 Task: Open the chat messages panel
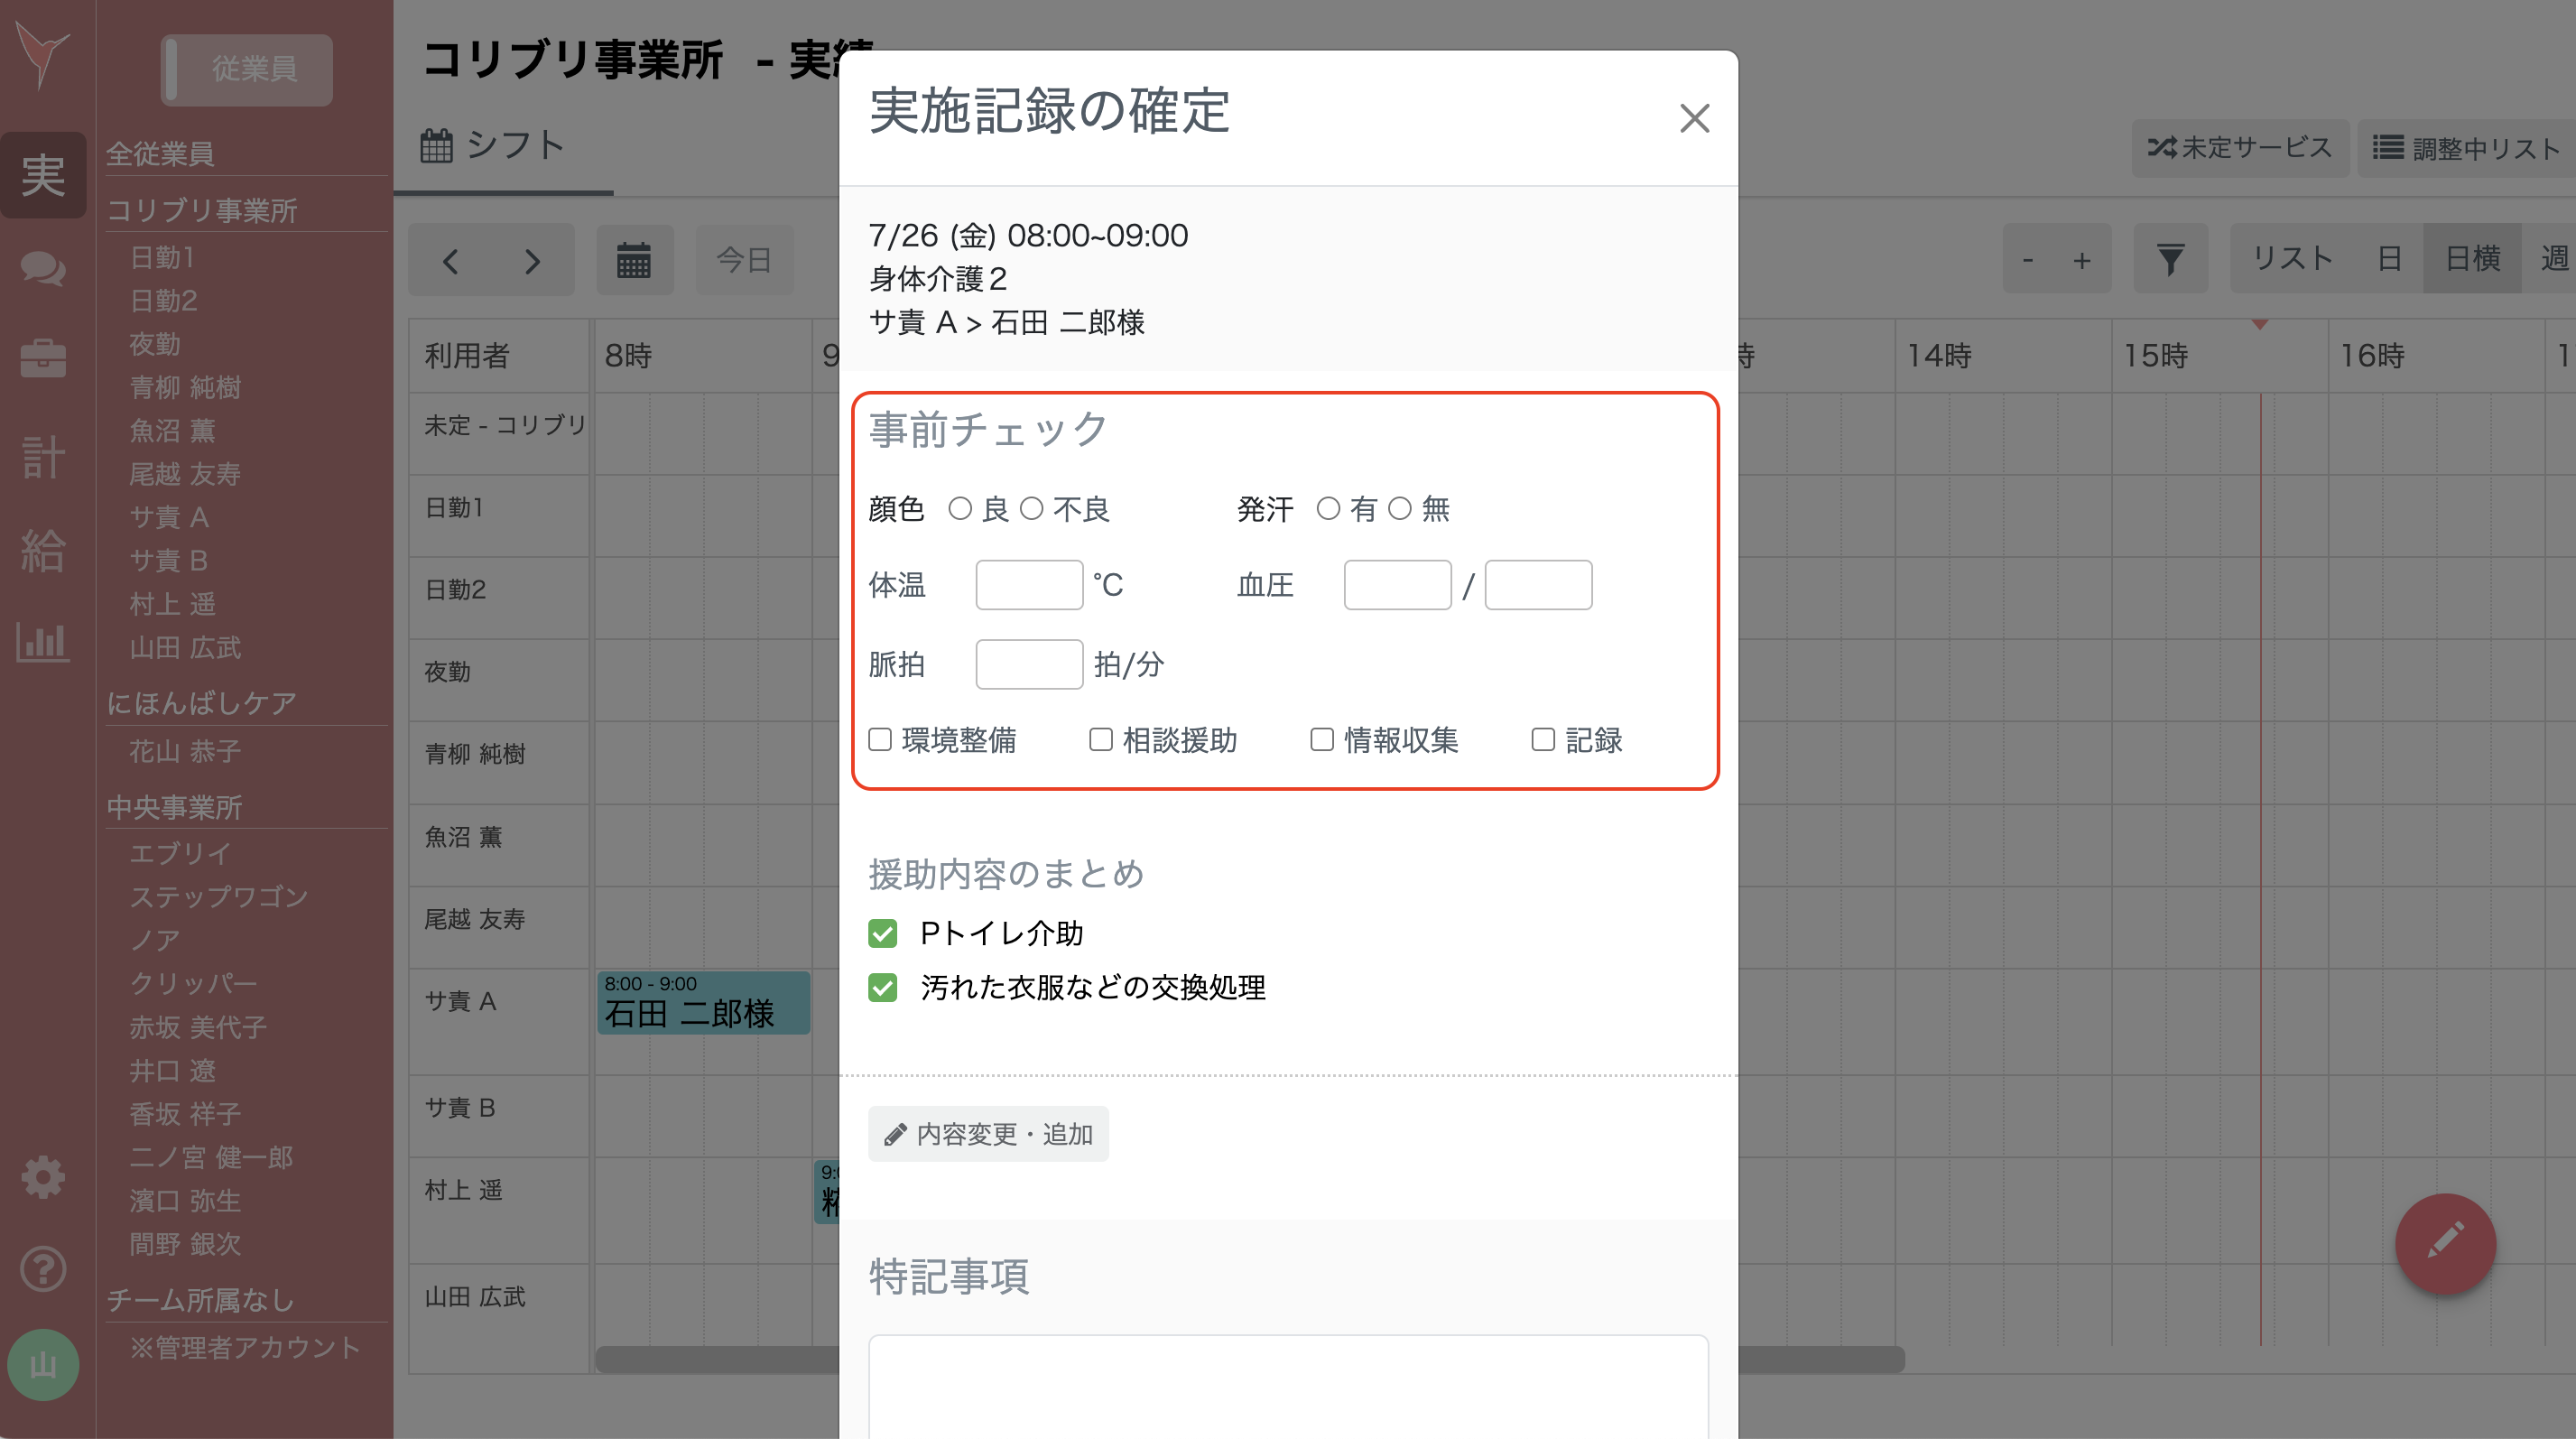(43, 269)
